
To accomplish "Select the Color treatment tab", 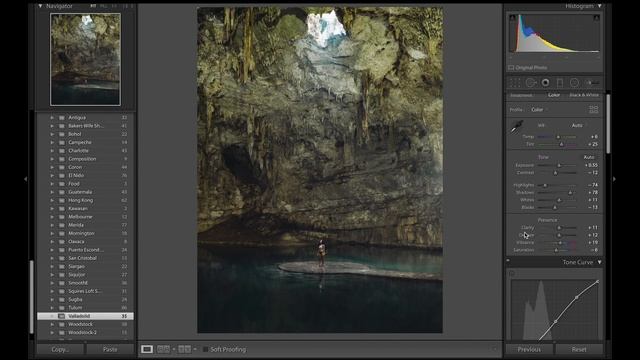I will click(553, 95).
